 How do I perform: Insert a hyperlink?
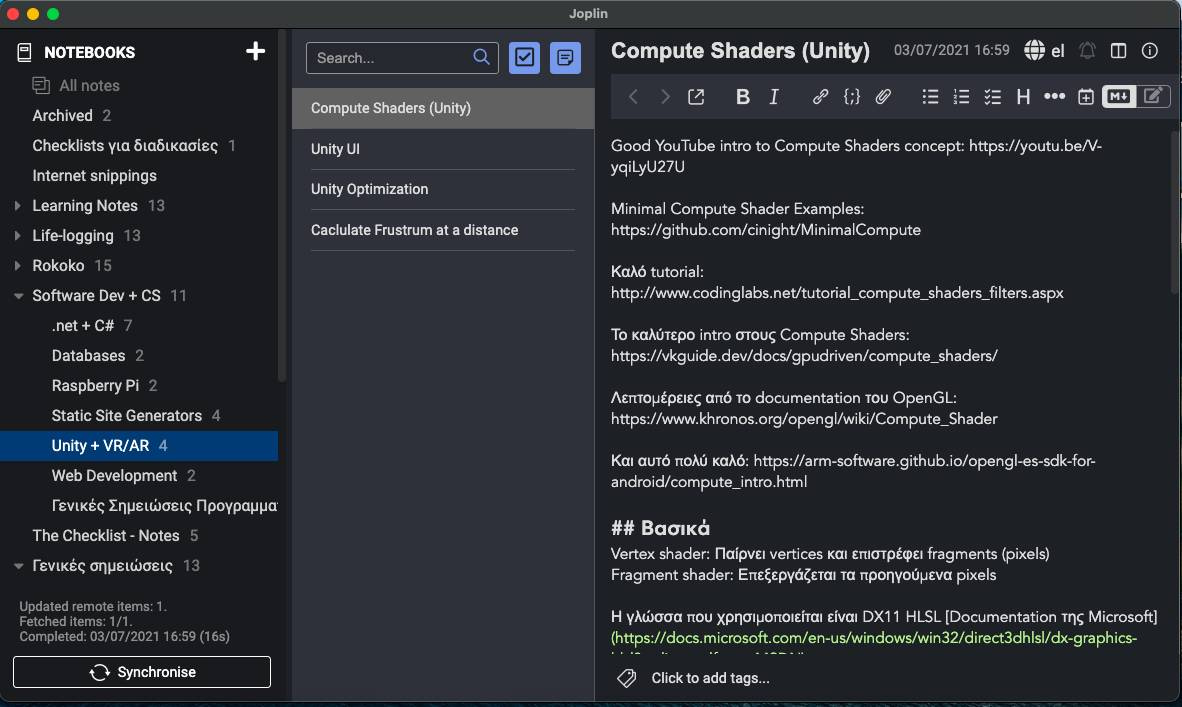(820, 96)
